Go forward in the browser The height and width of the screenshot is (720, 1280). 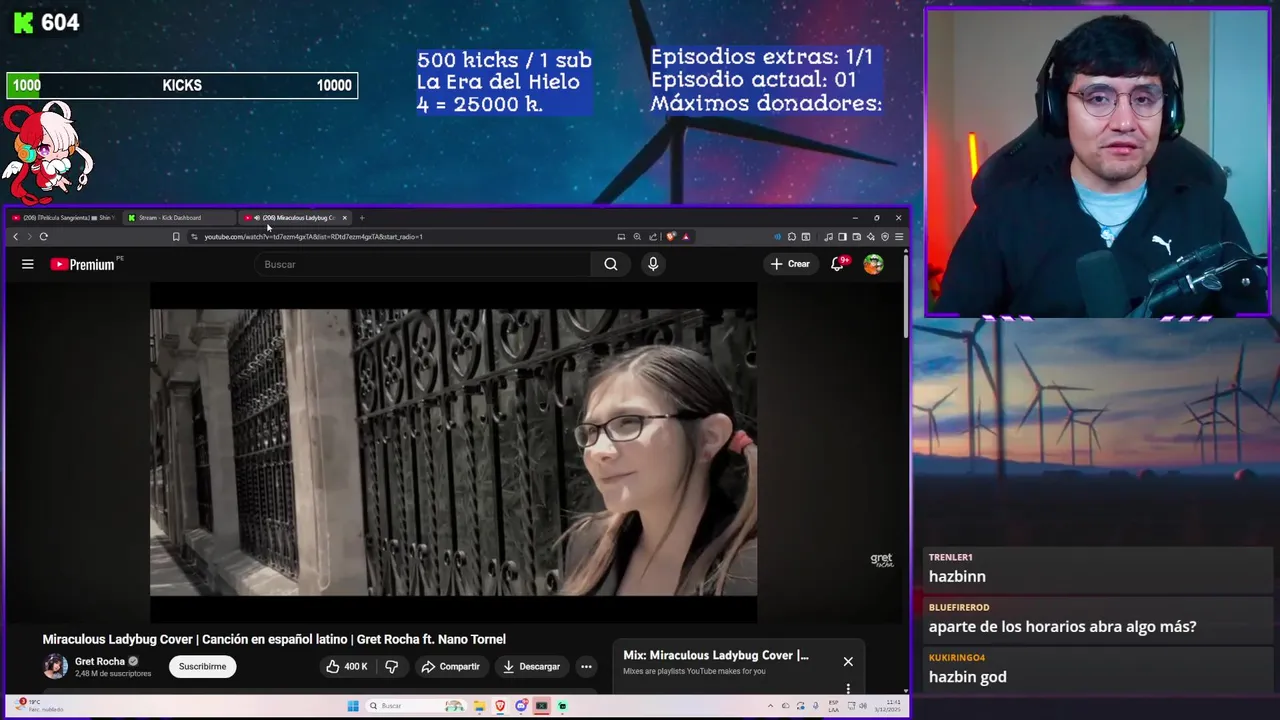29,237
